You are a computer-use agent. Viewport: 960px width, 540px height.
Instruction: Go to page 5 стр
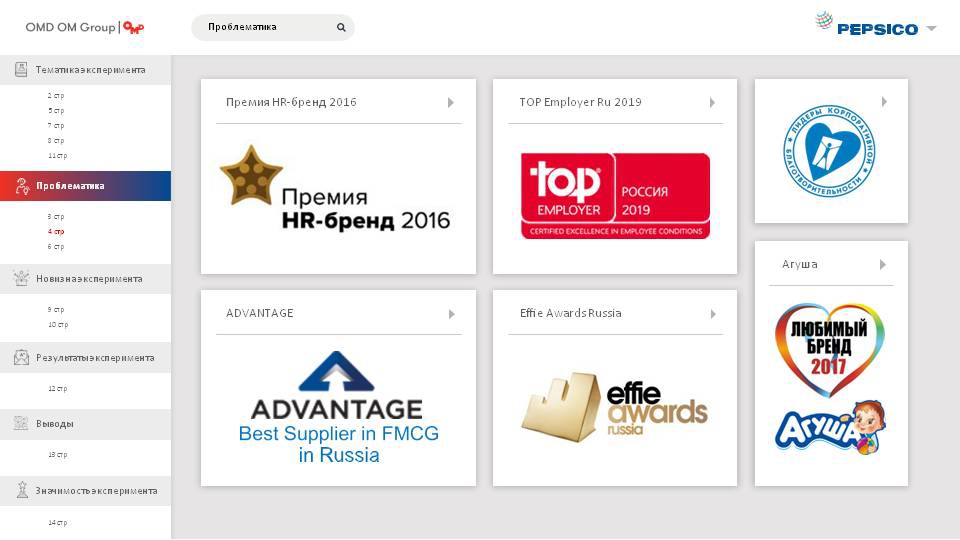coord(56,111)
